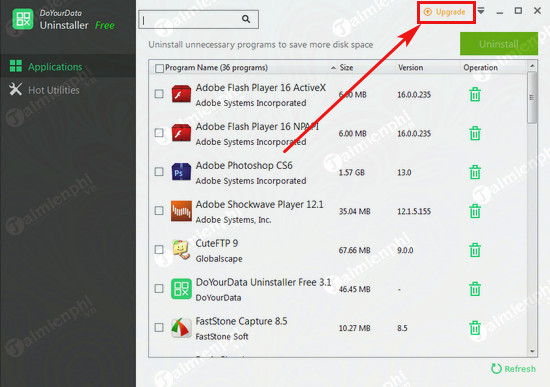Click the Operation column header
550x387 pixels.
tap(480, 67)
